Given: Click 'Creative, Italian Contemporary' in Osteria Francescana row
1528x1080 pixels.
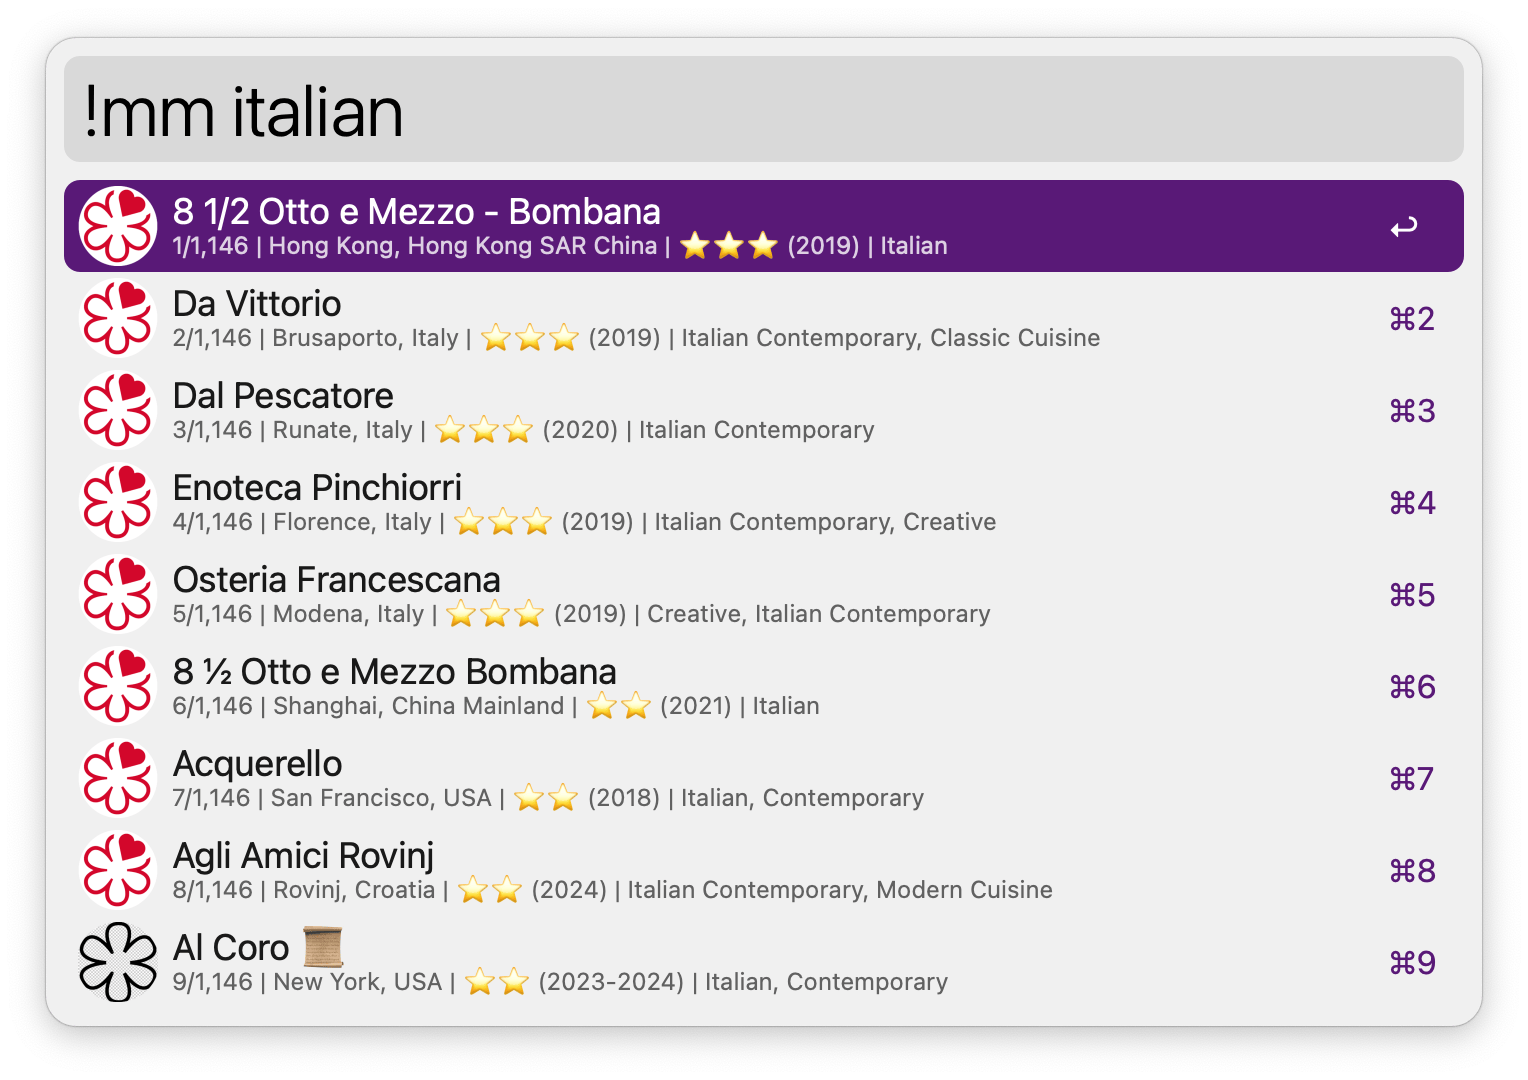Looking at the screenshot, I should [819, 614].
